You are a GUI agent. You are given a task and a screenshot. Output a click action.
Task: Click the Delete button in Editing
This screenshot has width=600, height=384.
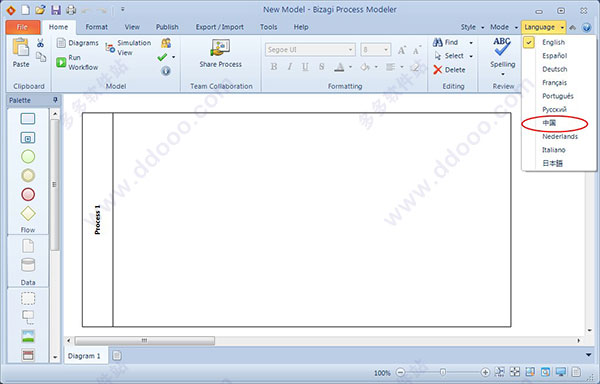(449, 70)
